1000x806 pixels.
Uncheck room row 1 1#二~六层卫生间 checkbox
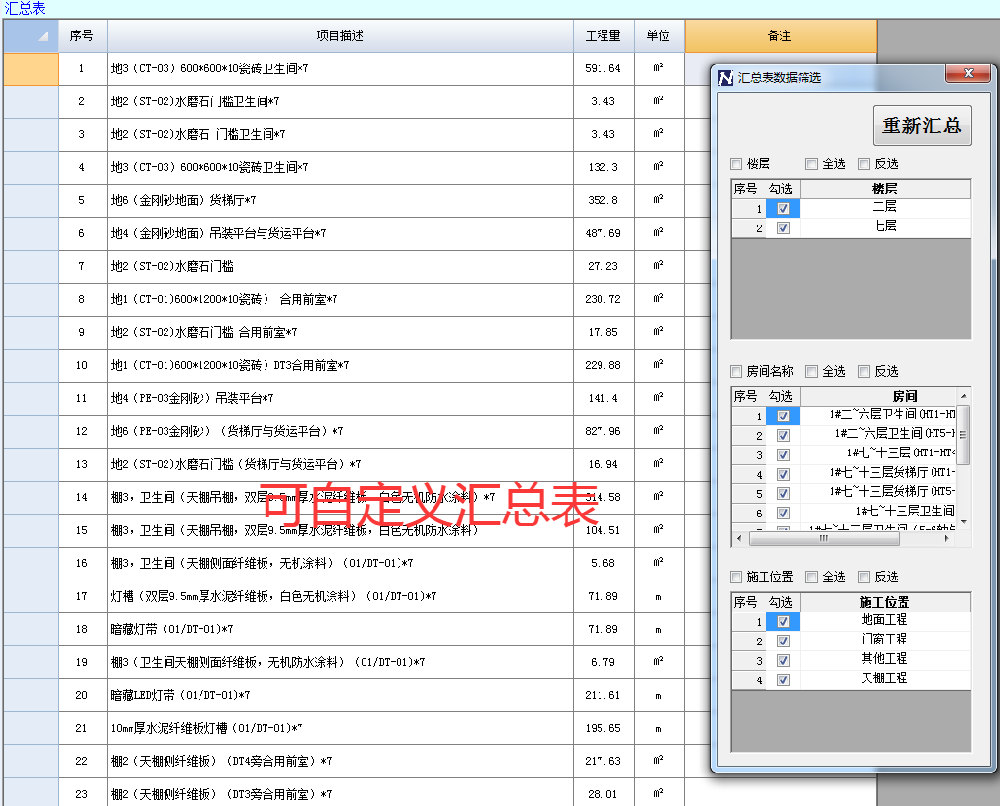point(783,416)
